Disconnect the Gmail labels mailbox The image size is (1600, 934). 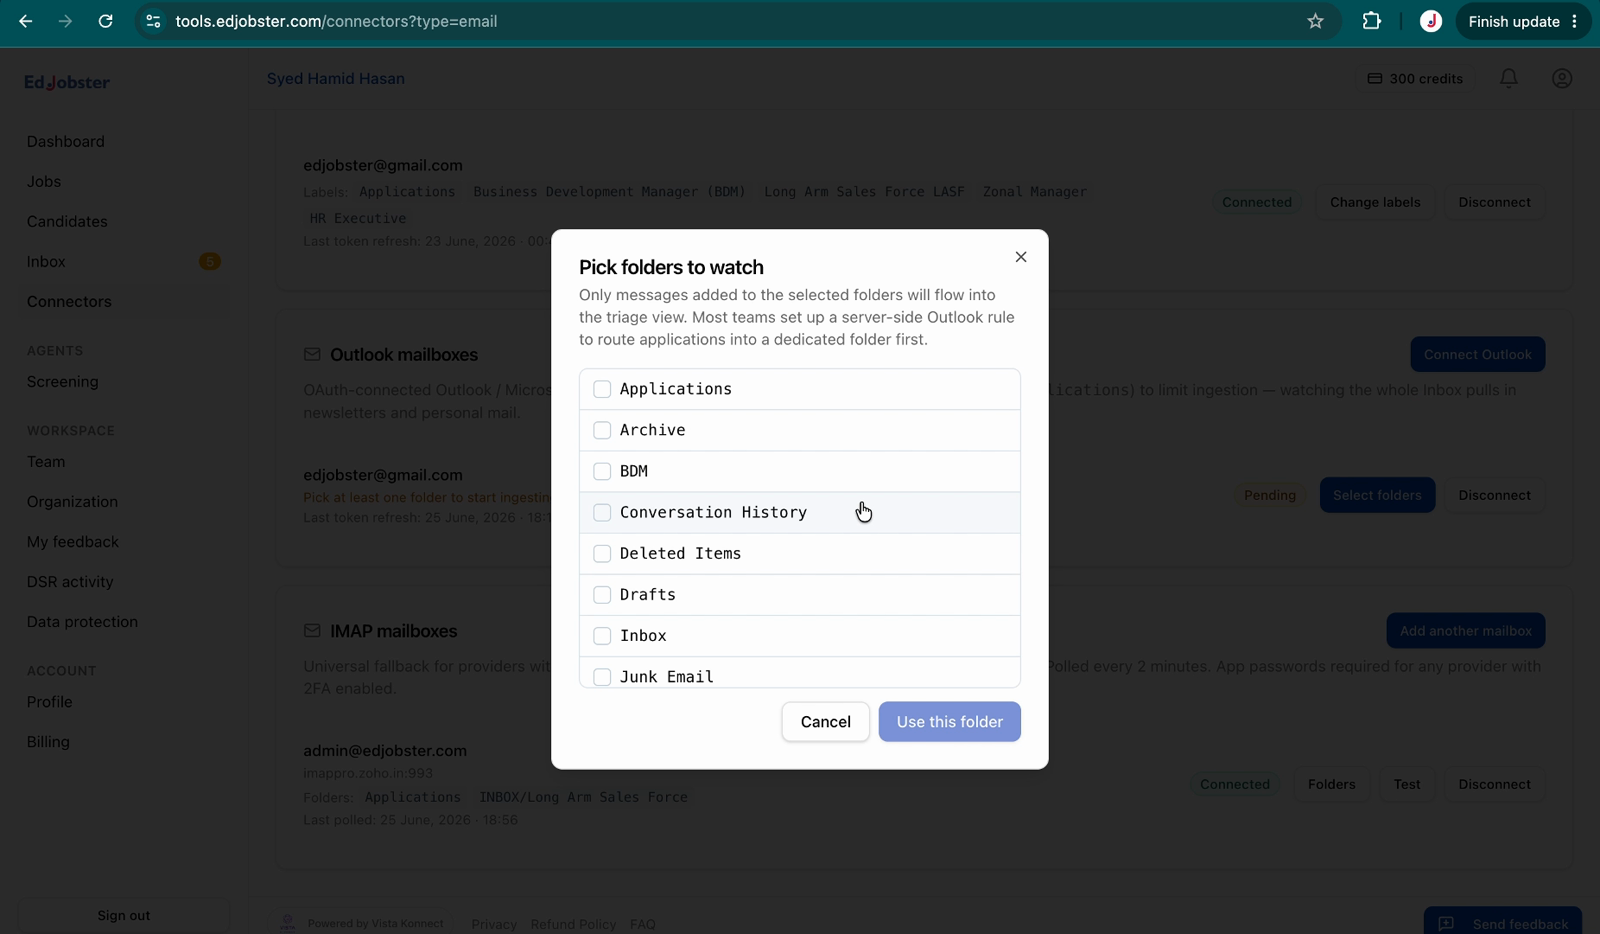[1494, 202]
